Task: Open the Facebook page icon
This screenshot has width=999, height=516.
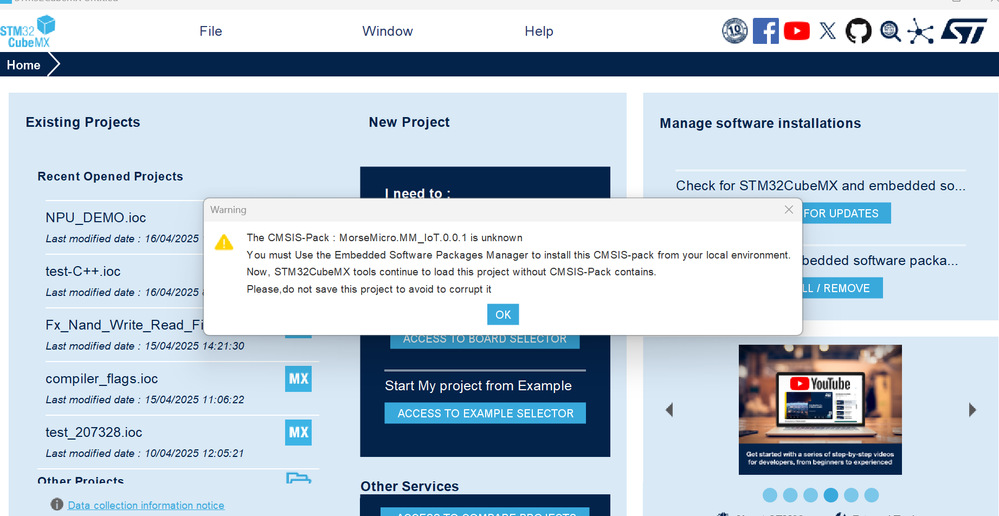Action: (x=765, y=31)
